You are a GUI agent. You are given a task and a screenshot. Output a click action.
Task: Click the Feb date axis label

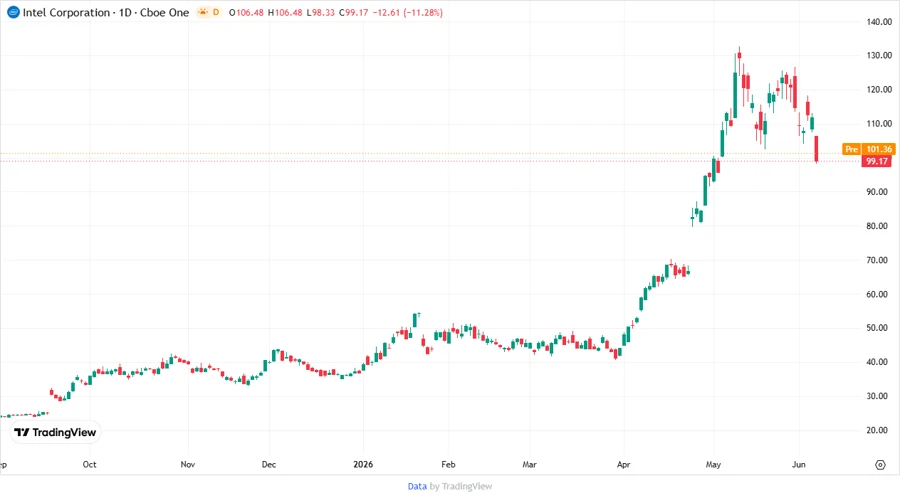[x=448, y=464]
